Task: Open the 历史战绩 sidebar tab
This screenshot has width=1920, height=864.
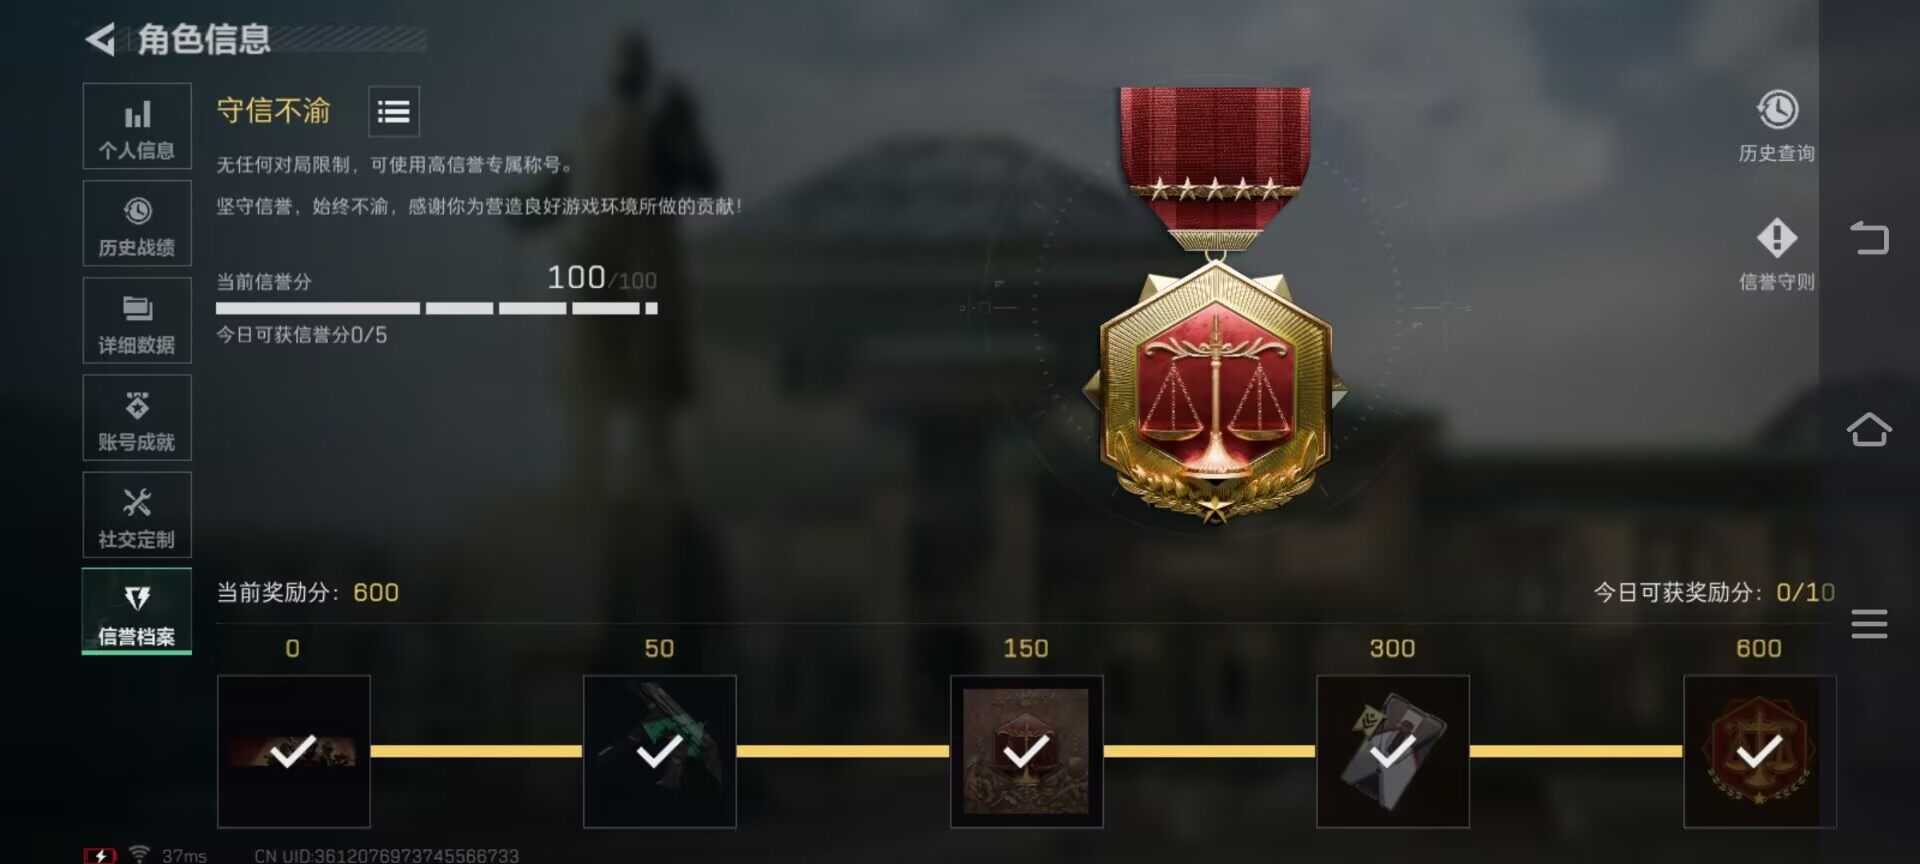Action: pos(137,223)
